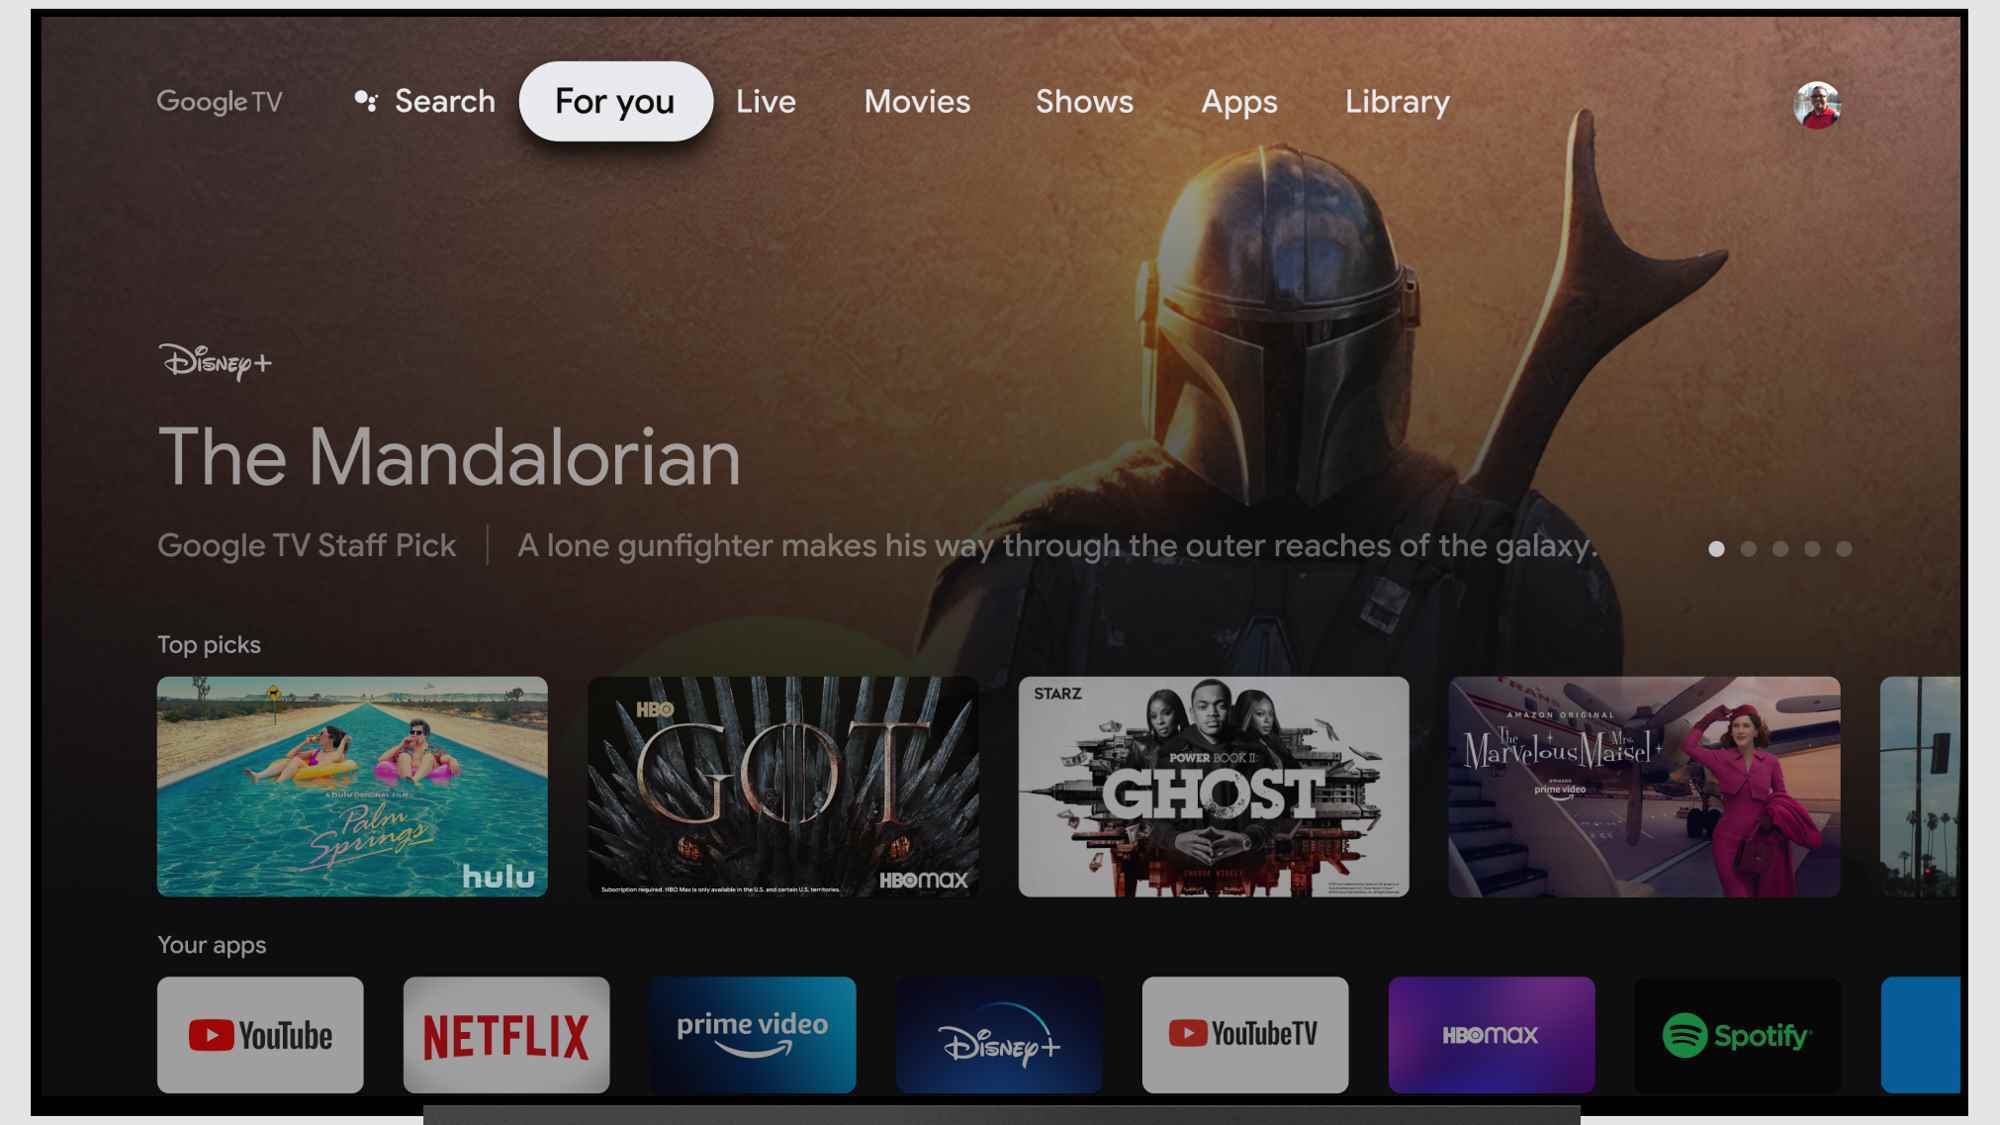2000x1125 pixels.
Task: Expand the Movies navigation menu
Action: coord(916,100)
